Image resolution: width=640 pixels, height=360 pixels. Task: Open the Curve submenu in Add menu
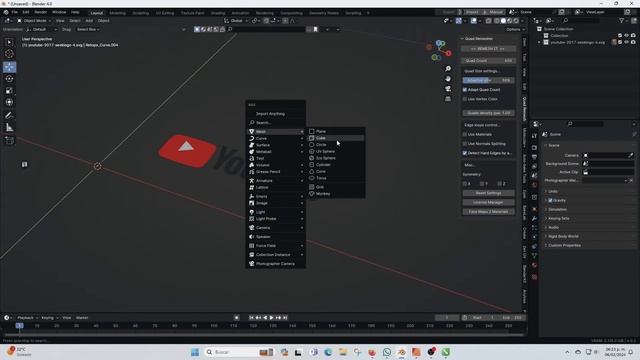click(x=276, y=138)
